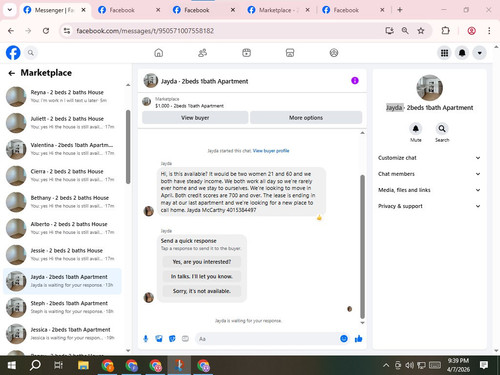Open emoji picker in message box

344,339
